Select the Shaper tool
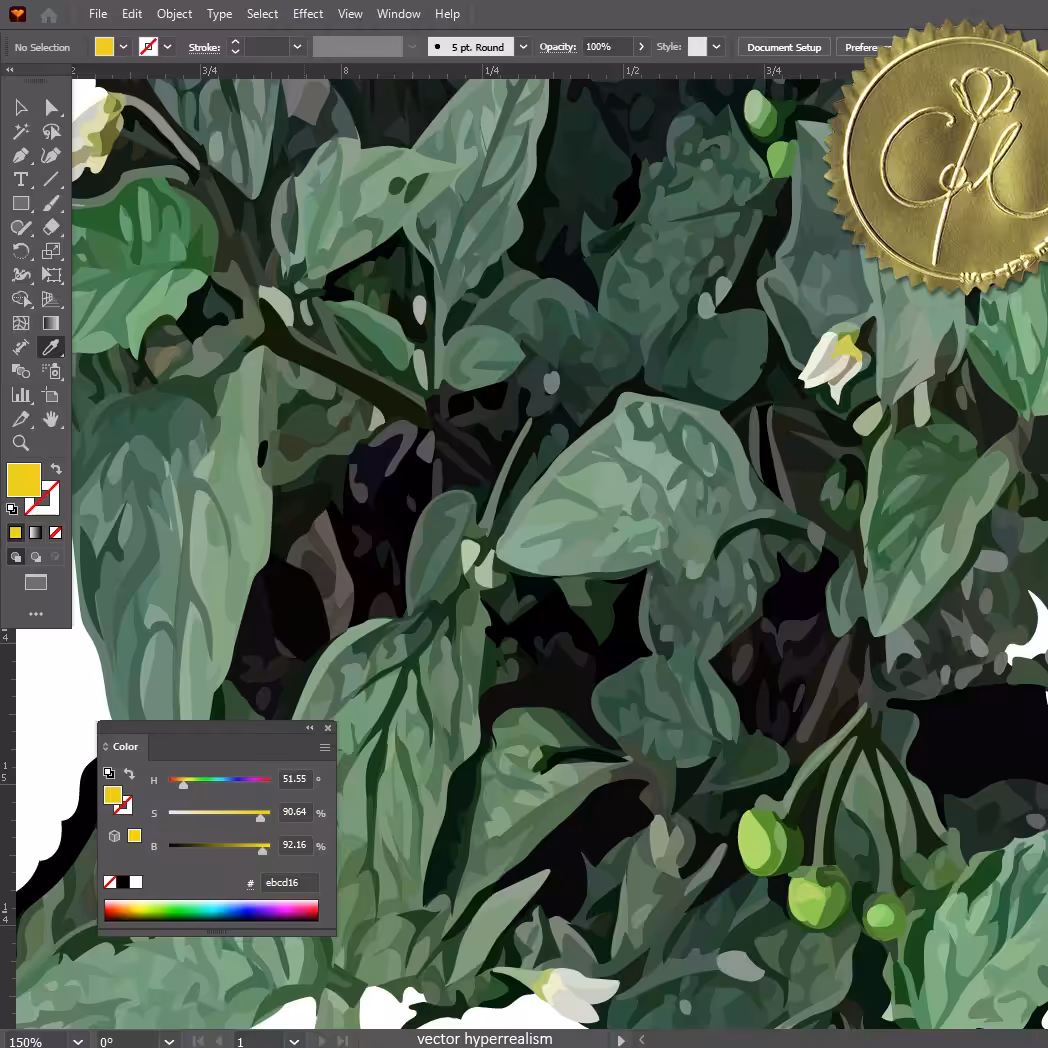The width and height of the screenshot is (1048, 1048). tap(21, 228)
